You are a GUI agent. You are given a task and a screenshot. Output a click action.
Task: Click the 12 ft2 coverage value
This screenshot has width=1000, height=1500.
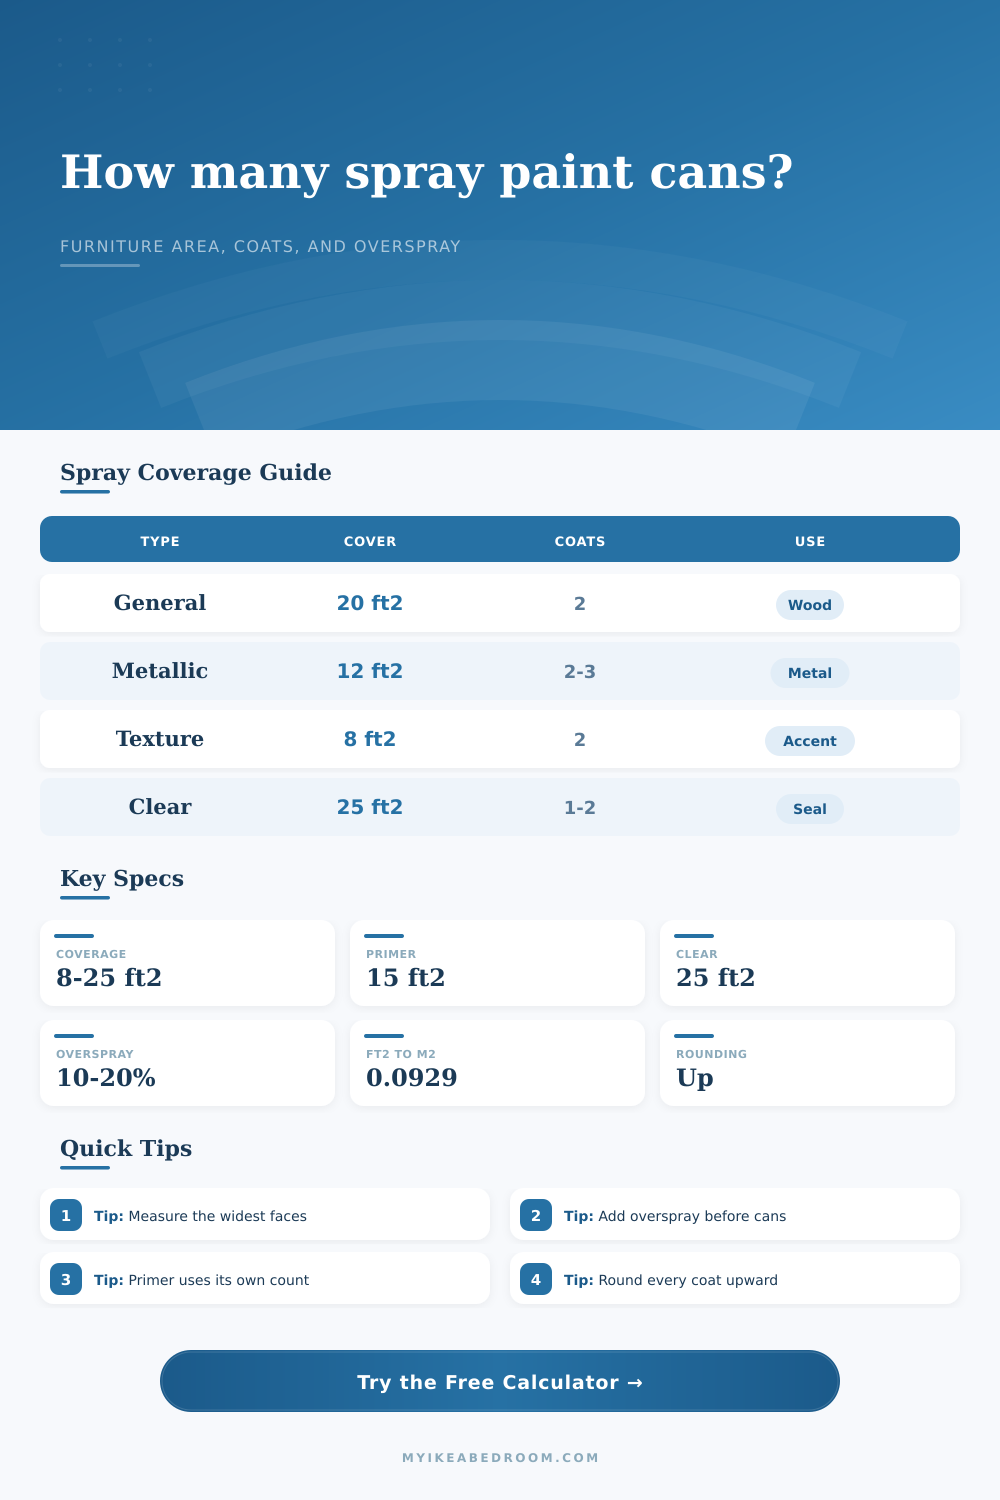[370, 671]
